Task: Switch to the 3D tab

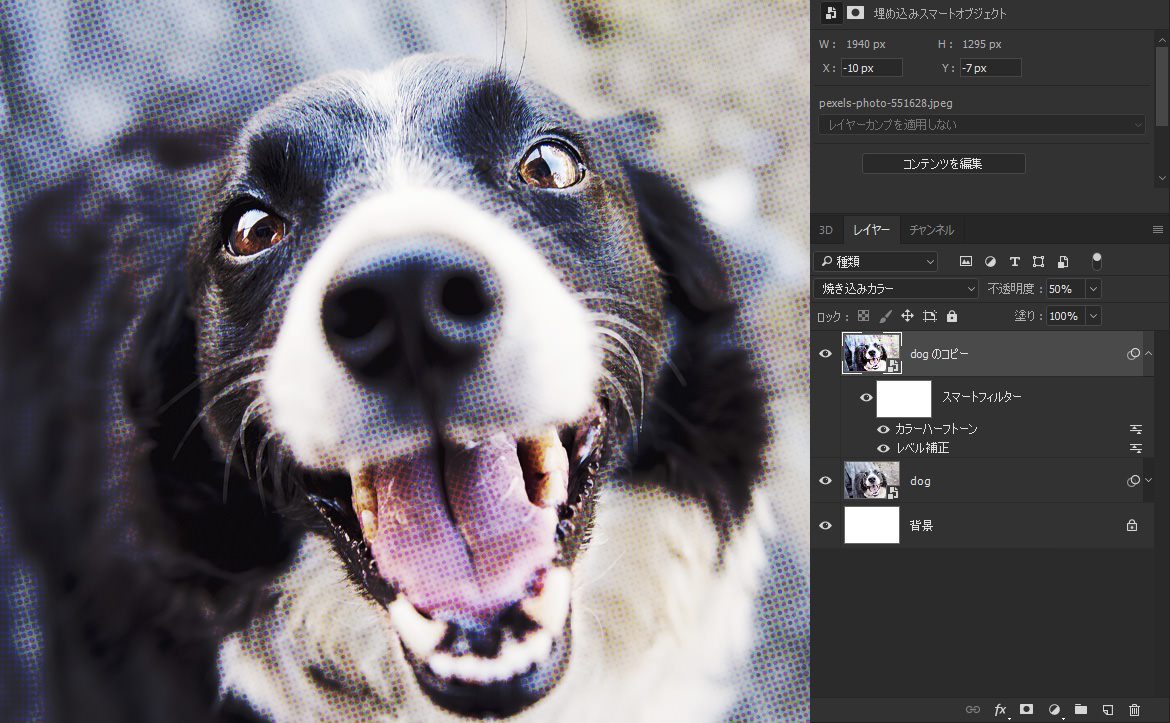Action: tap(826, 230)
